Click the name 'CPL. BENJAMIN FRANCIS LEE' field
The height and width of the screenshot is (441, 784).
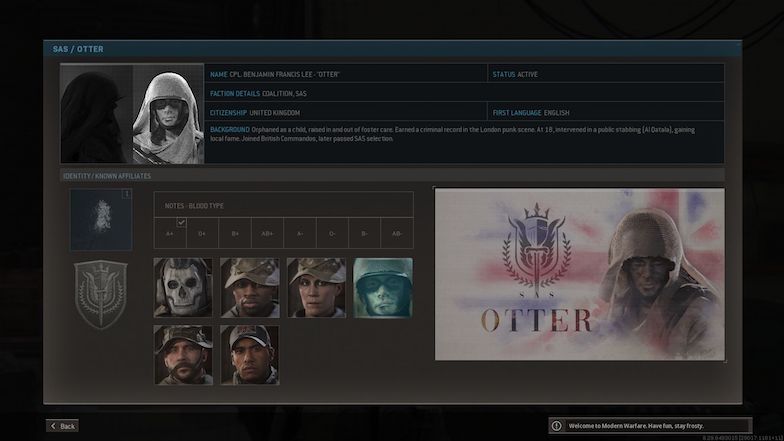pyautogui.click(x=346, y=74)
